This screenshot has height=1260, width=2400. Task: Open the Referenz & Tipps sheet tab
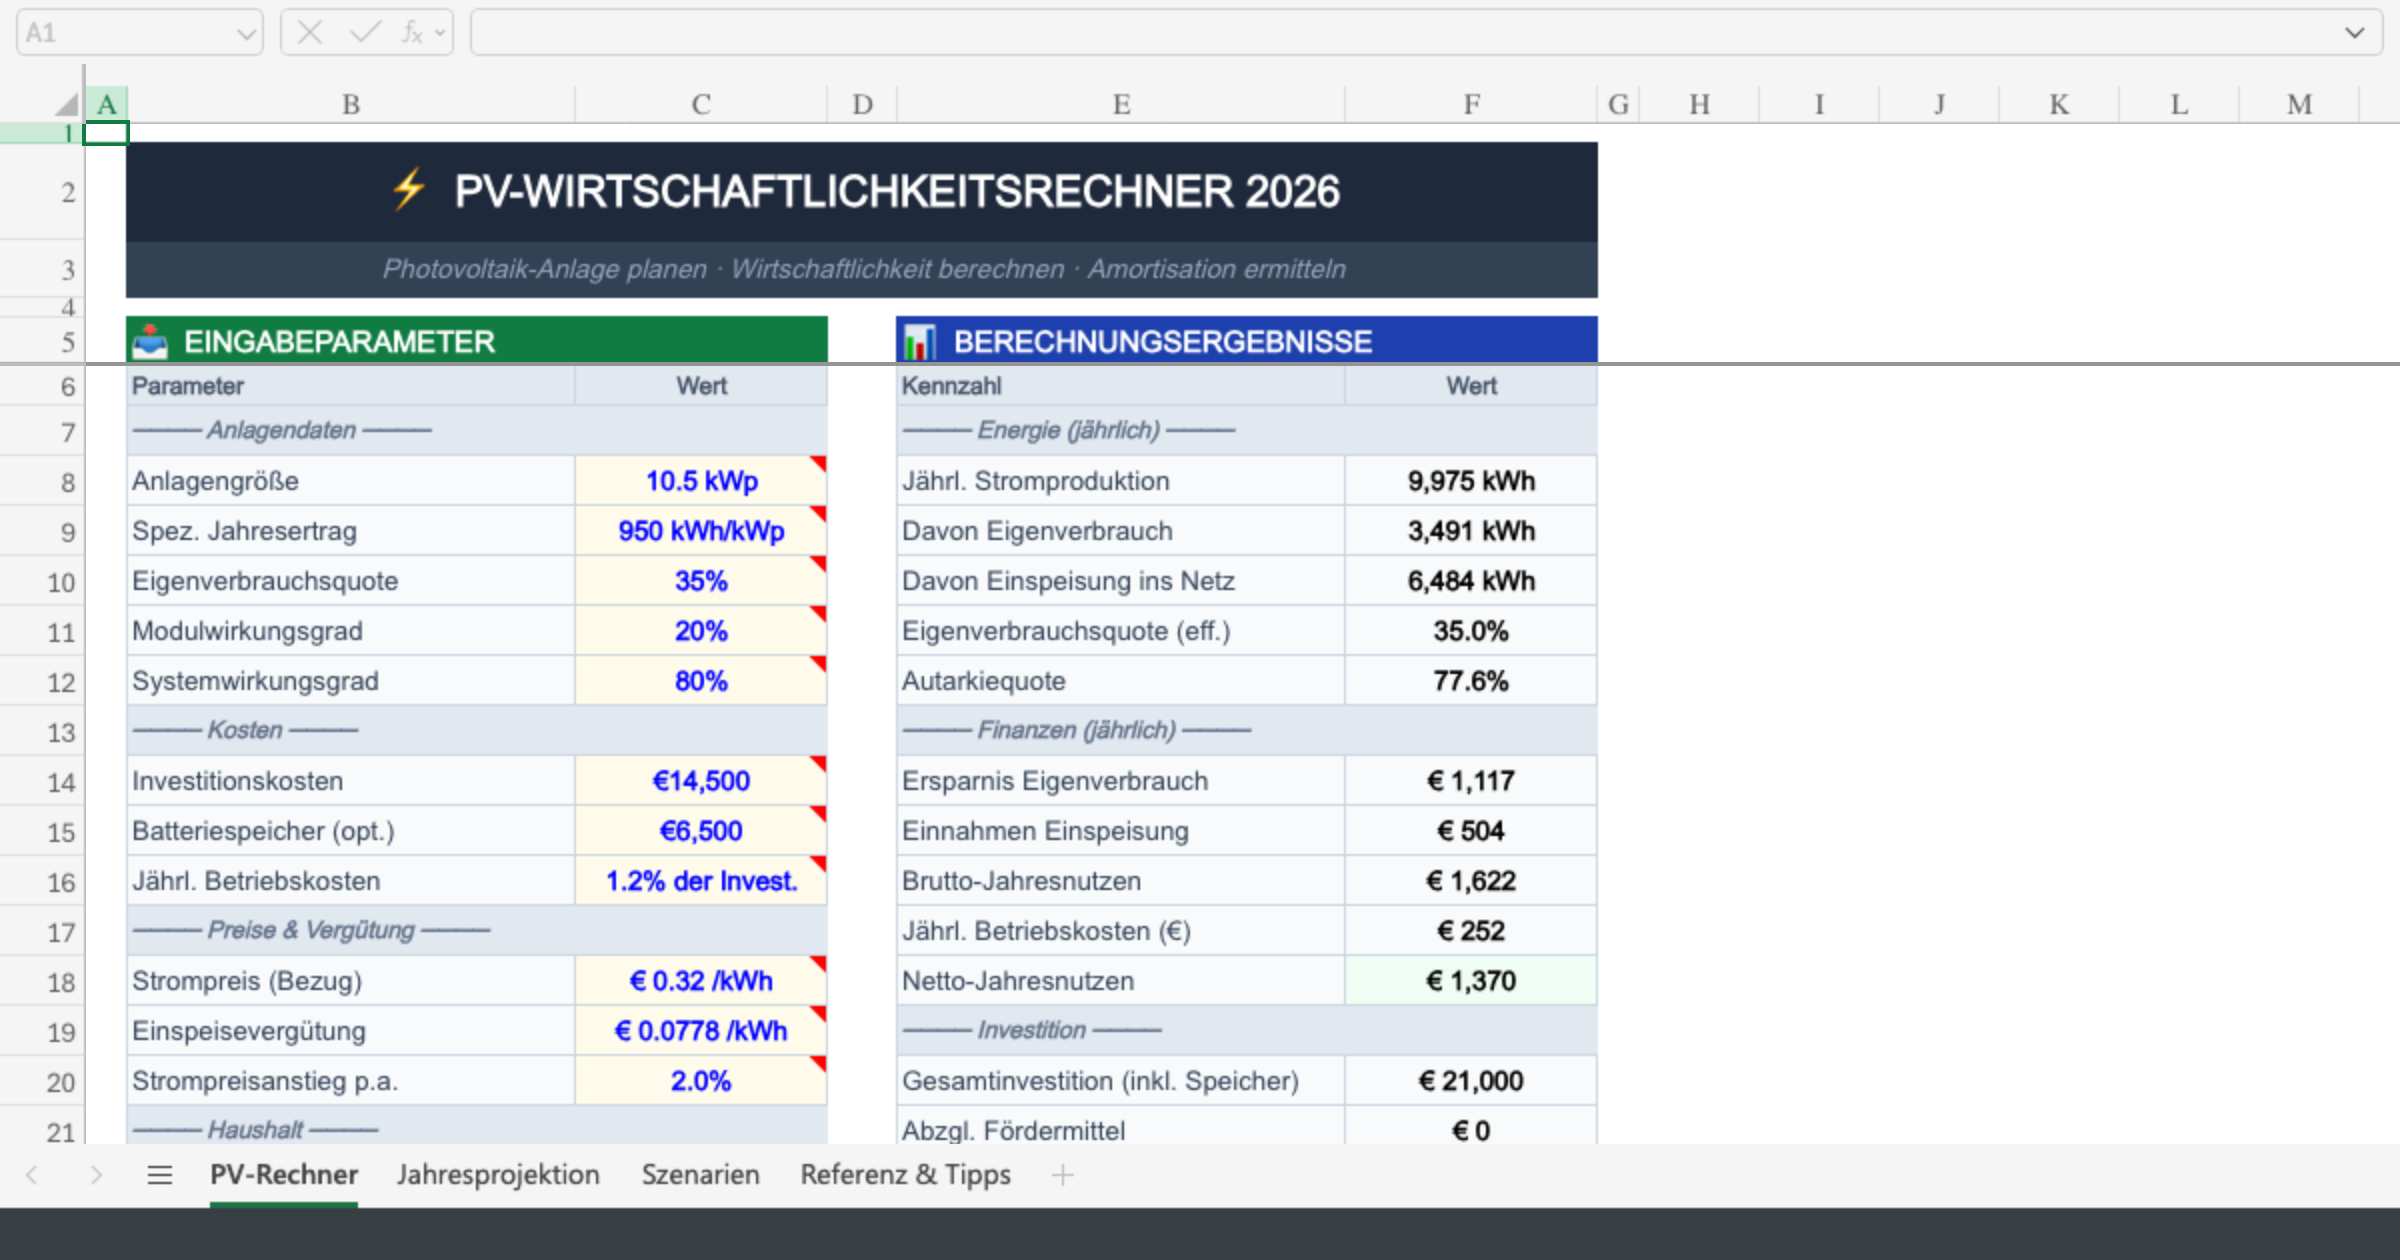pos(905,1175)
